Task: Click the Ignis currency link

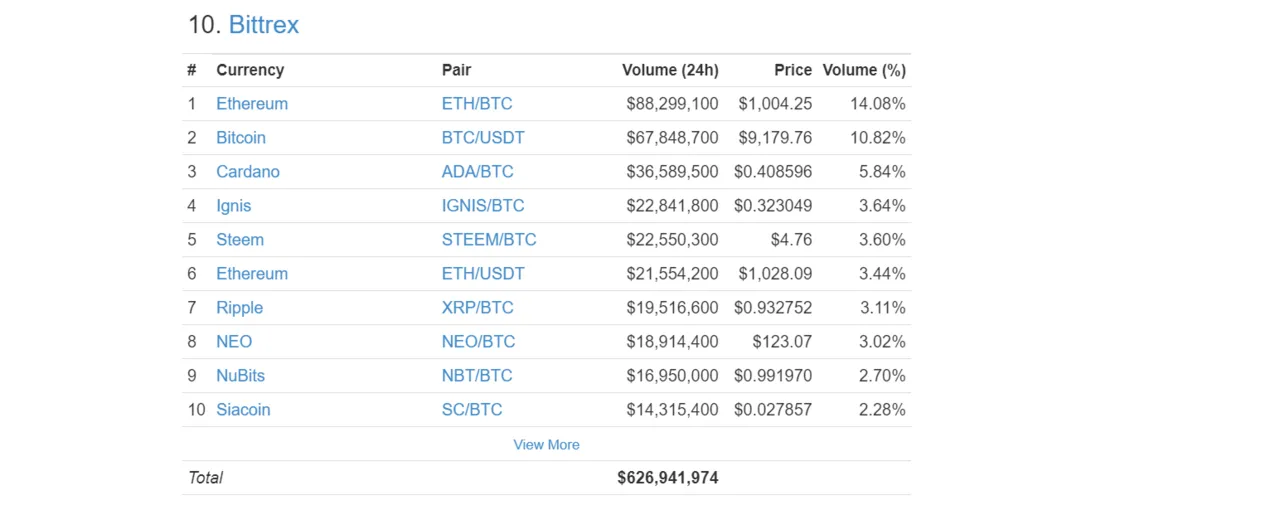Action: click(x=234, y=206)
